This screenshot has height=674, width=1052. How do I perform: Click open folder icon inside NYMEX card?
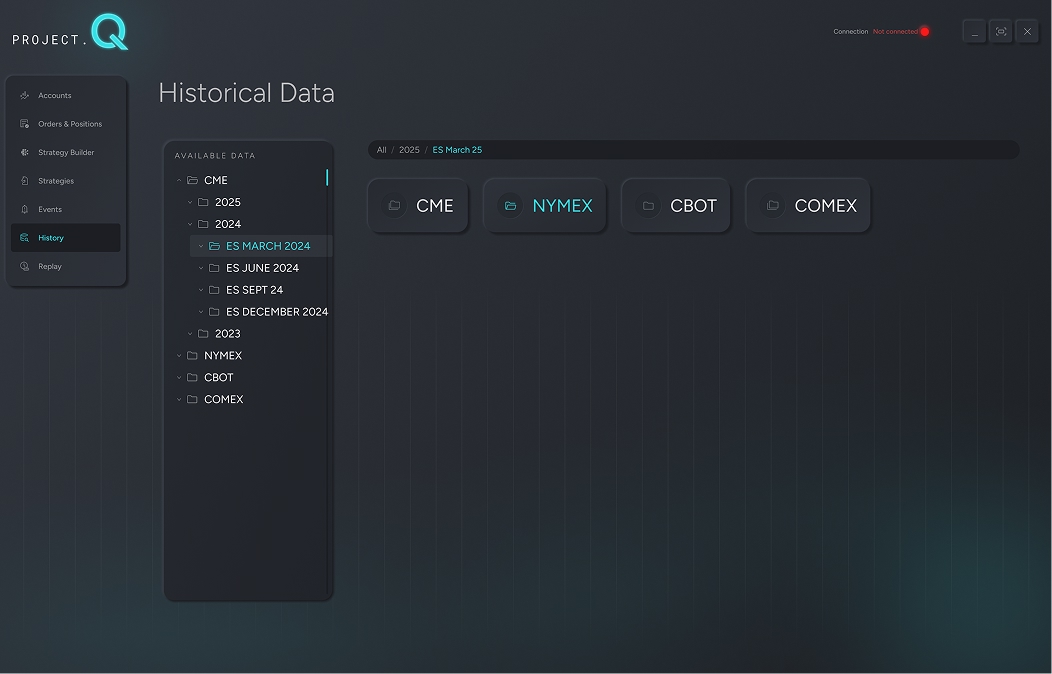coord(511,205)
